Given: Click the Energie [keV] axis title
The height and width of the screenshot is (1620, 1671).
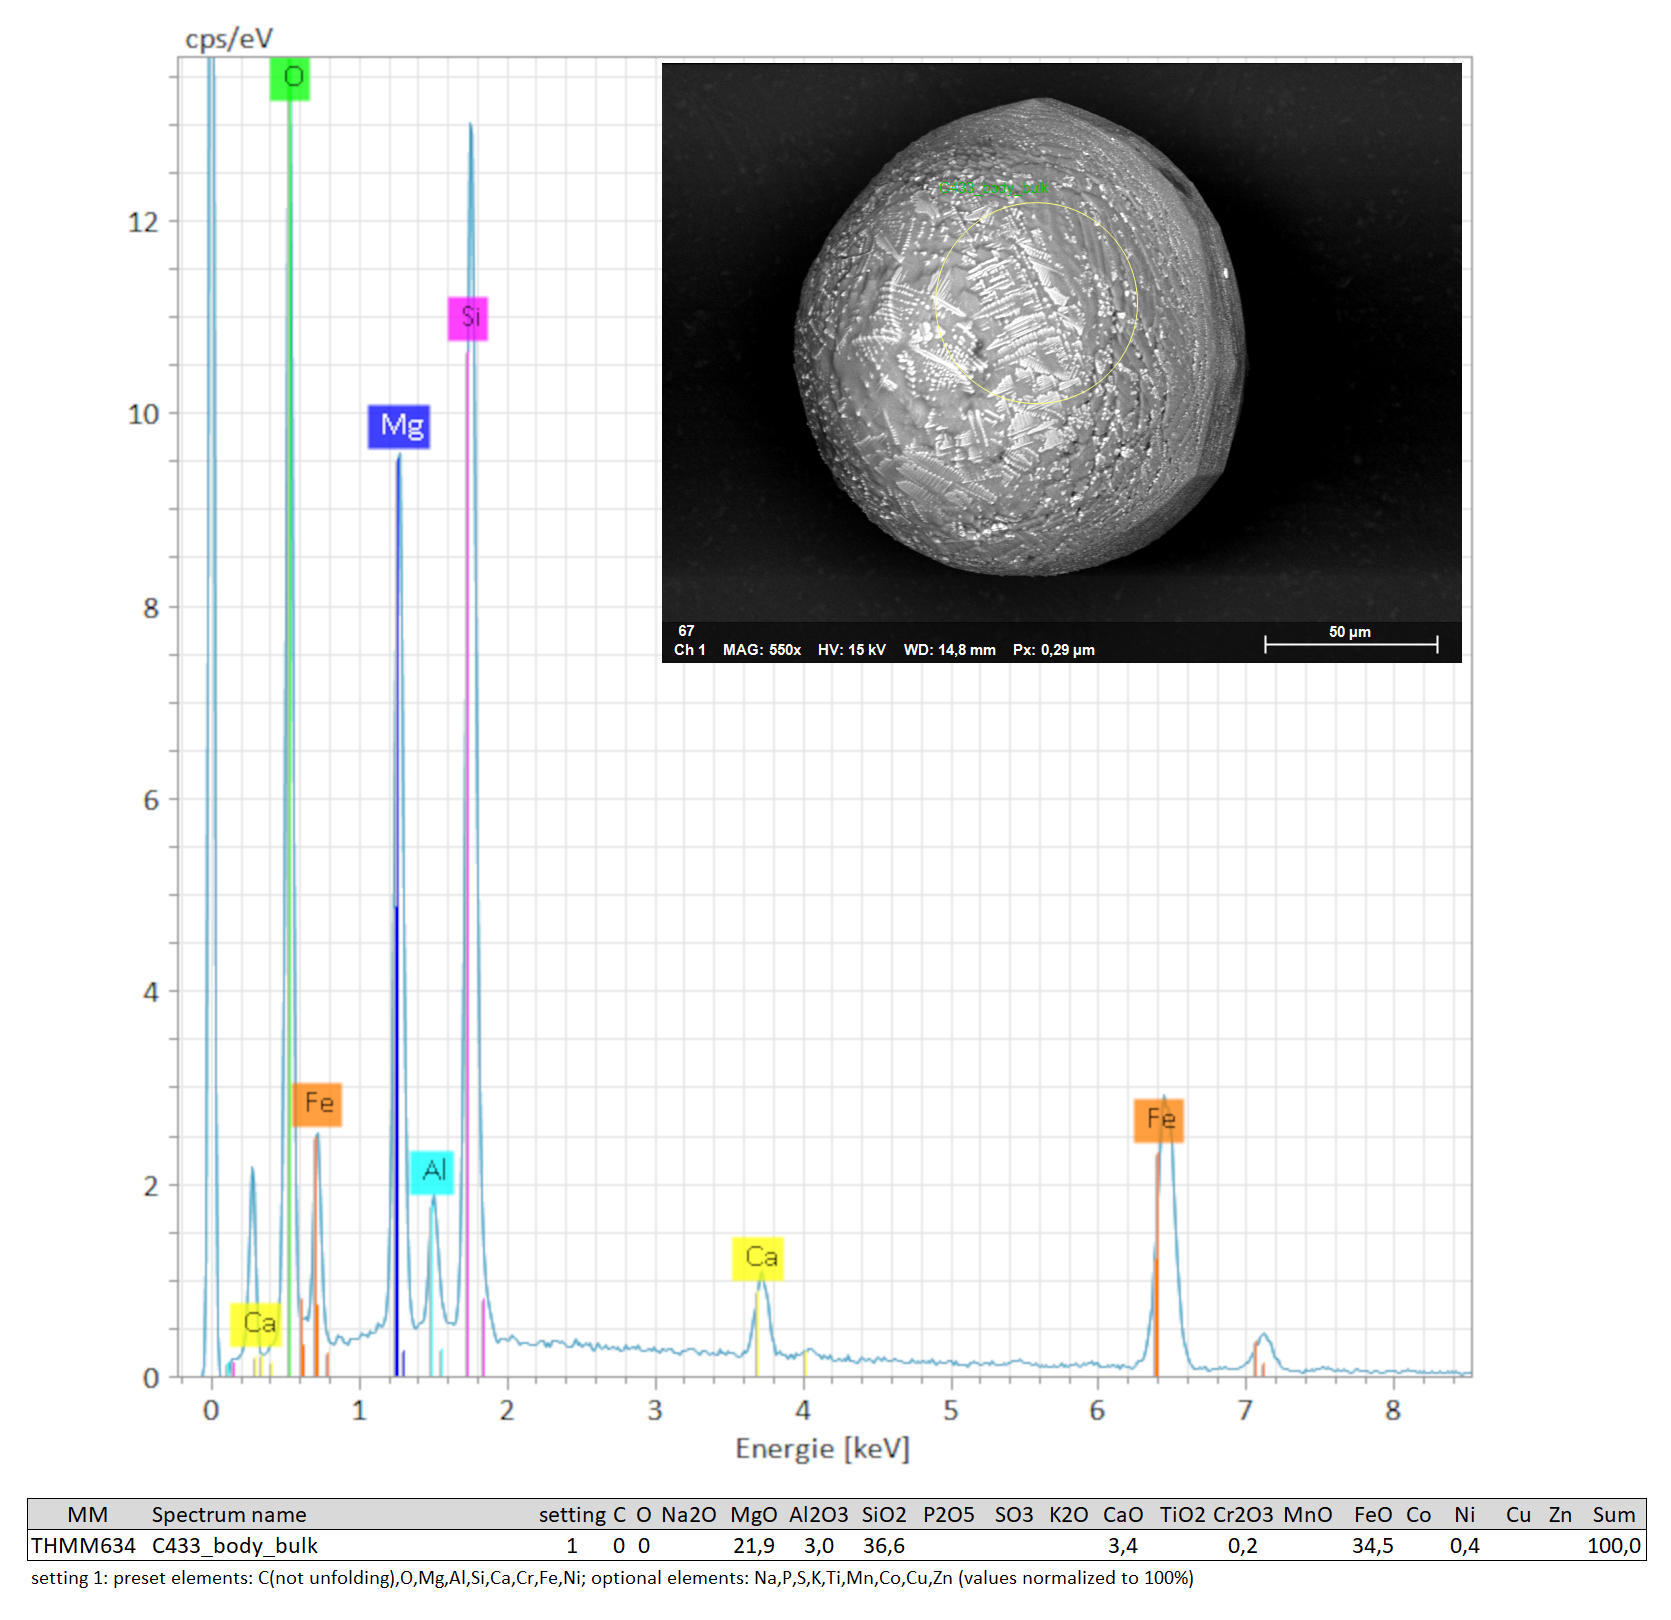Looking at the screenshot, I should [822, 1448].
